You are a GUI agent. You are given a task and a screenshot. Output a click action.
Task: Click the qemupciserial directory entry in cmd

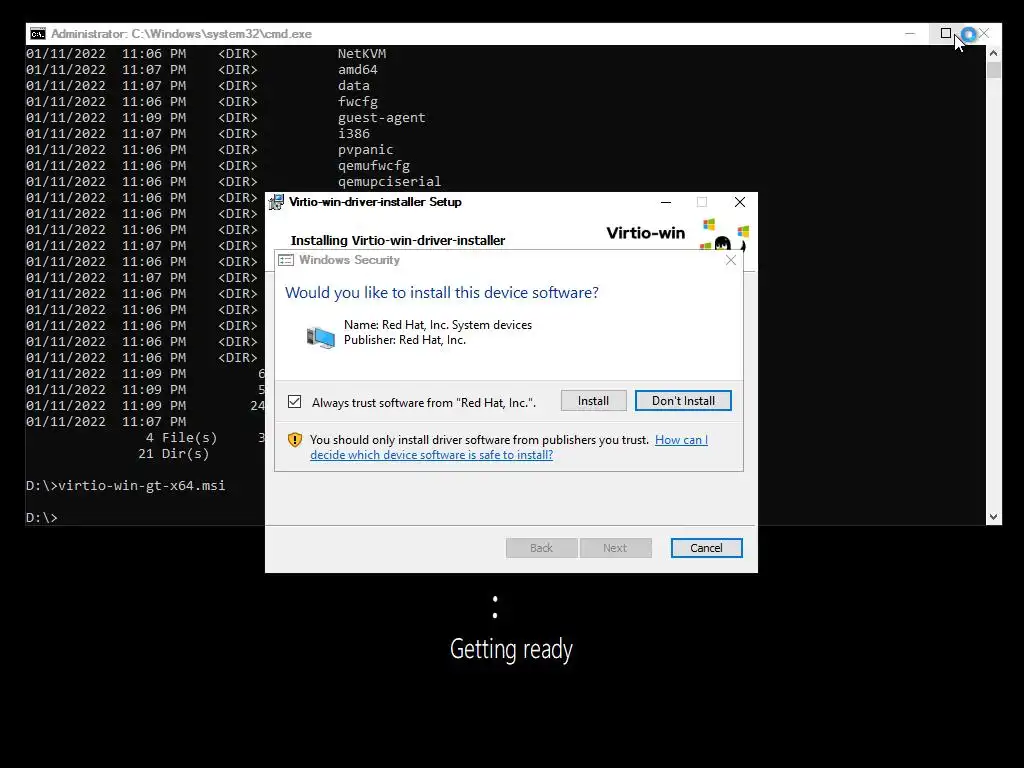(389, 182)
